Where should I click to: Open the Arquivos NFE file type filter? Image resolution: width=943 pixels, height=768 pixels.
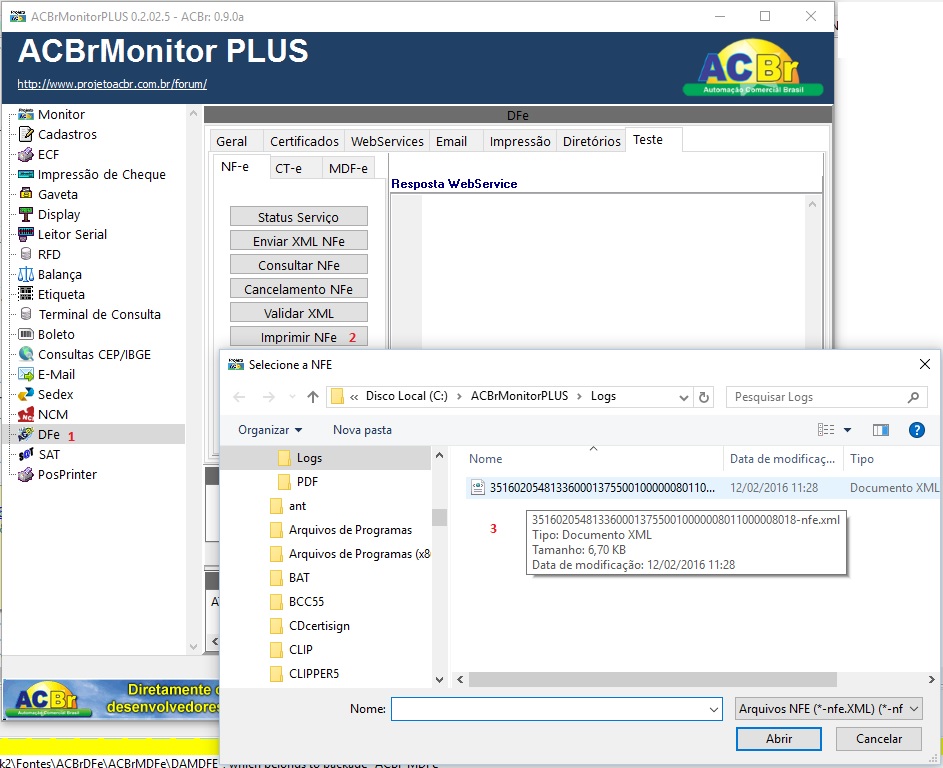click(828, 709)
